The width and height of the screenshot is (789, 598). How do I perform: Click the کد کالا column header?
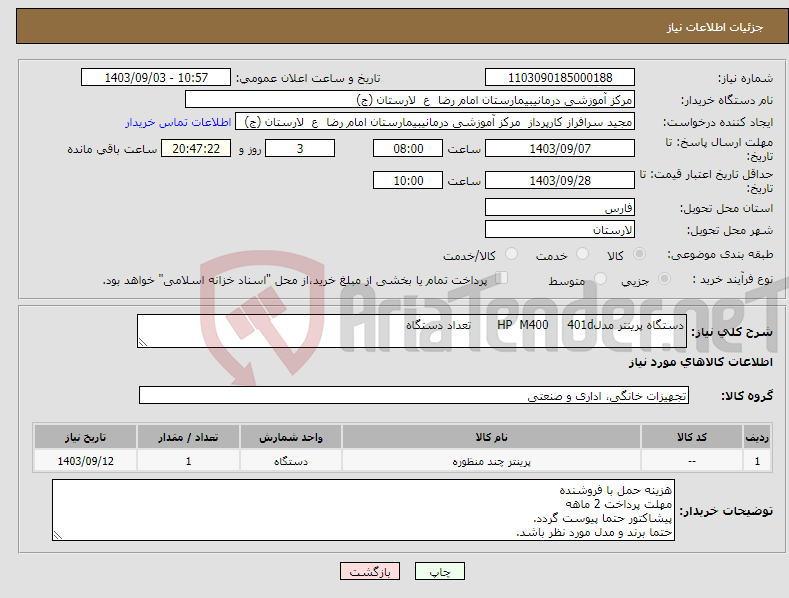coord(692,437)
